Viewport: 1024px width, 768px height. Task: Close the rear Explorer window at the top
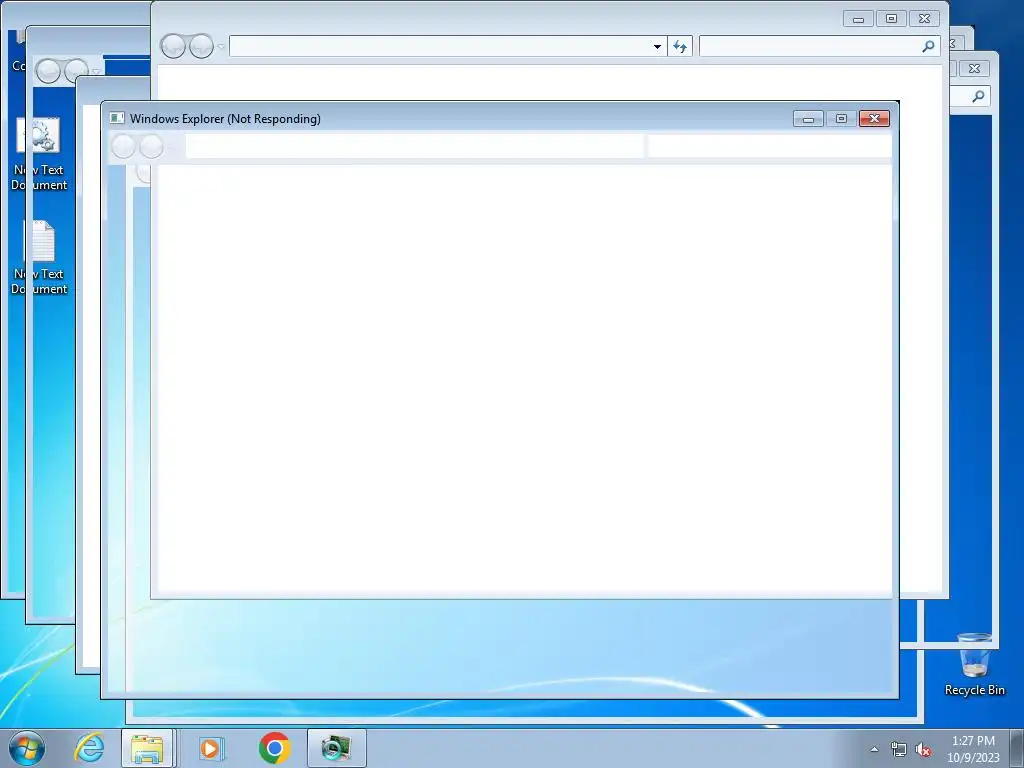tap(925, 19)
